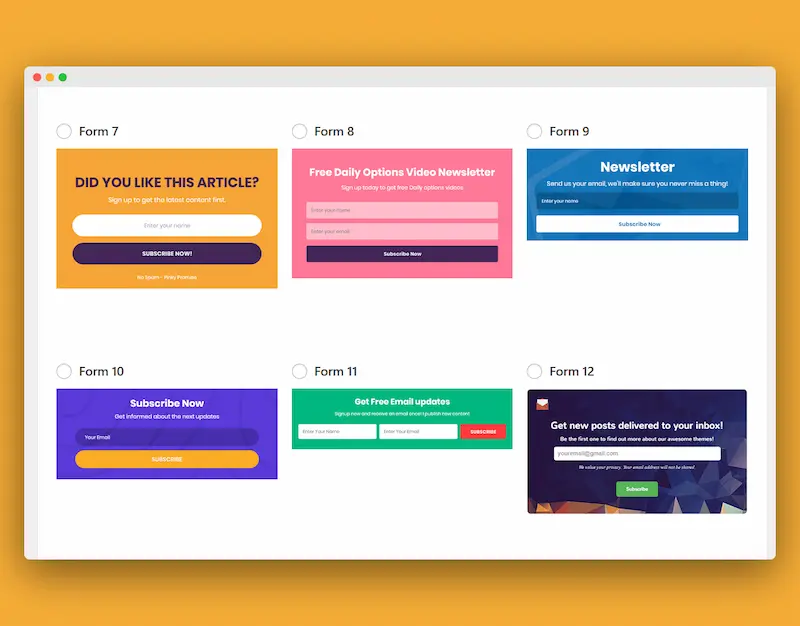800x626 pixels.
Task: Click 'Enter your name' in the blue Newsletter form
Action: click(x=638, y=201)
